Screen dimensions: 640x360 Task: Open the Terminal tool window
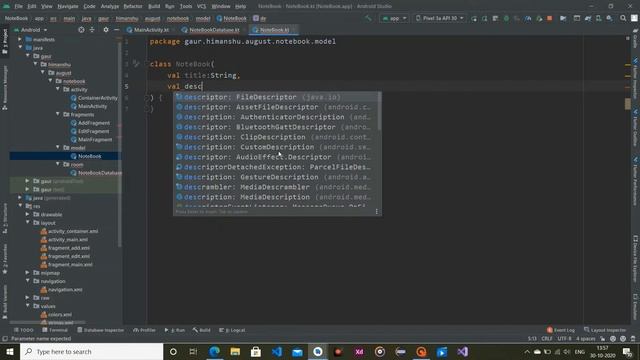[55, 330]
